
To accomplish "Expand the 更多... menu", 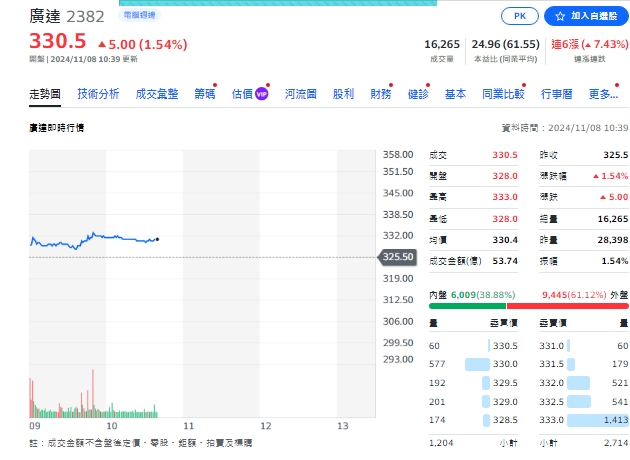I will (603, 94).
